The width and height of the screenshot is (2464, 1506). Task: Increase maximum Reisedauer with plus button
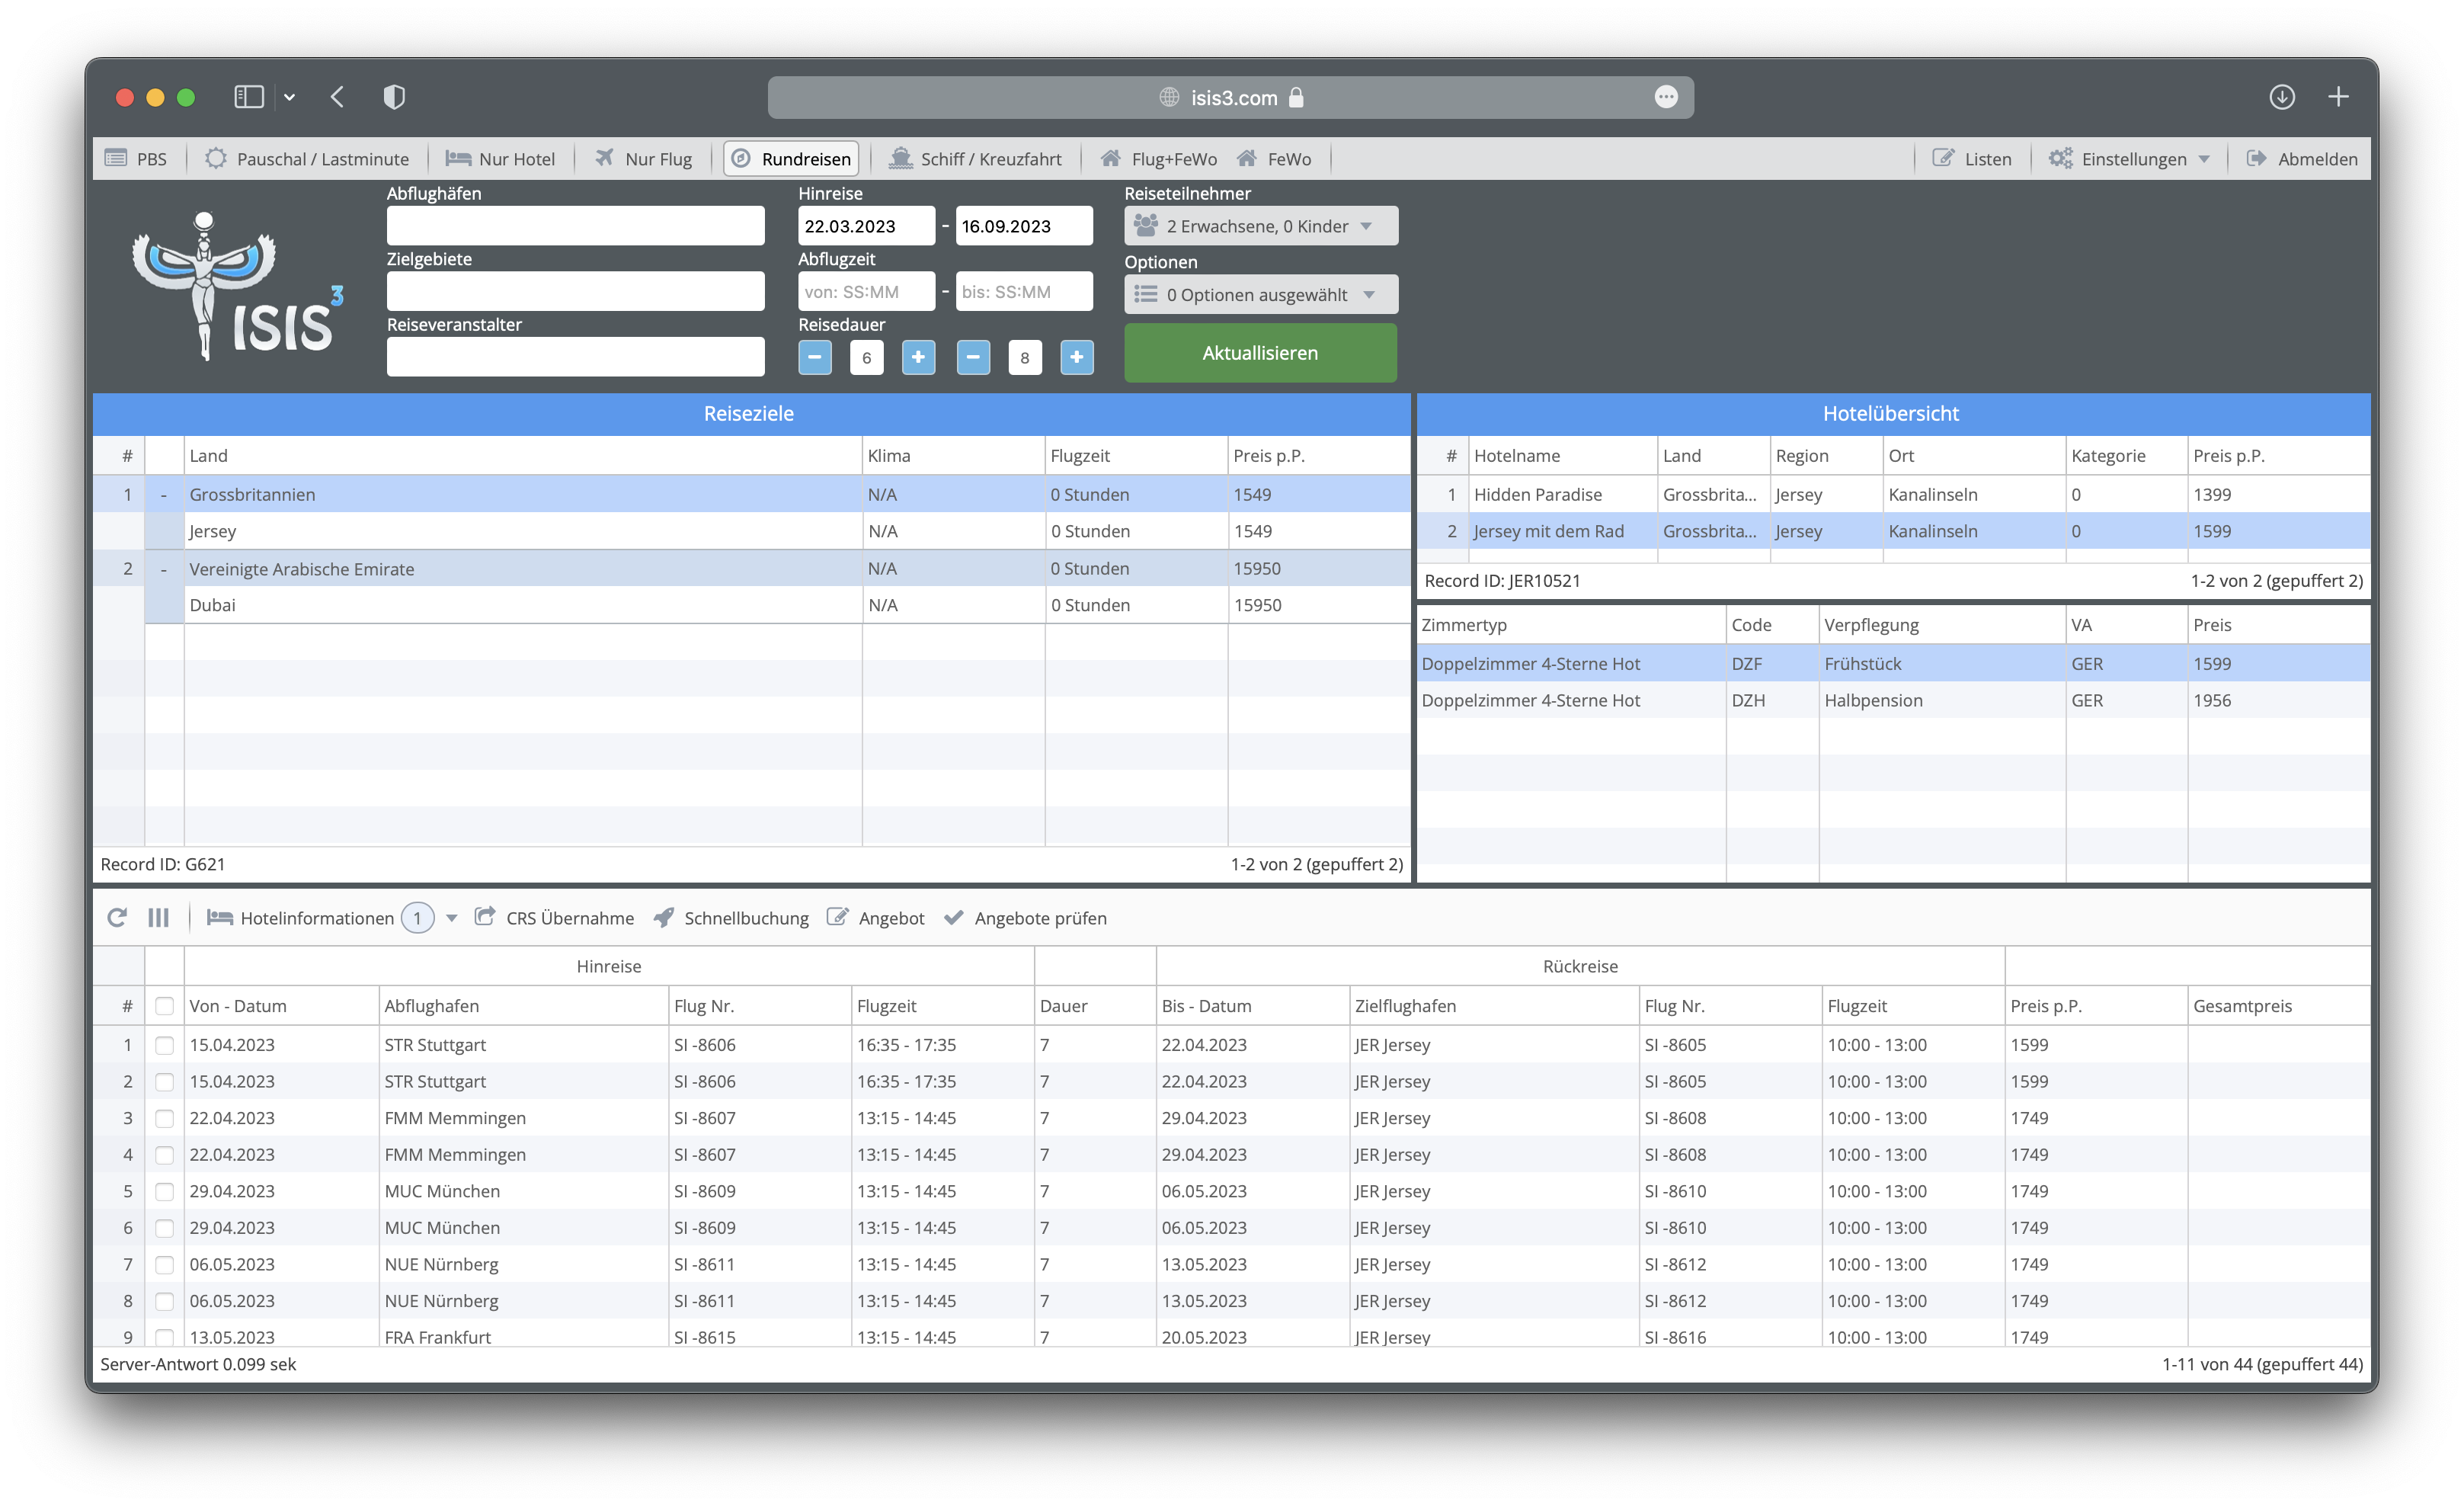coord(1076,357)
